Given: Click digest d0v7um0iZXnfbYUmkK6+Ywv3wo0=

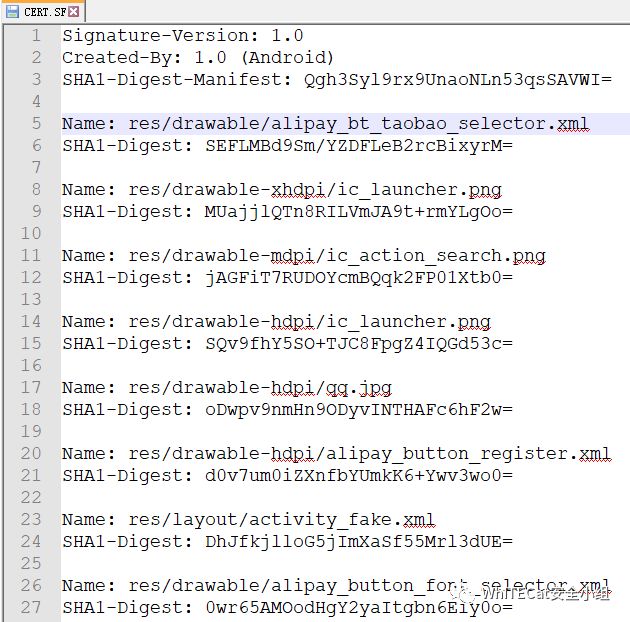Looking at the screenshot, I should tap(359, 476).
